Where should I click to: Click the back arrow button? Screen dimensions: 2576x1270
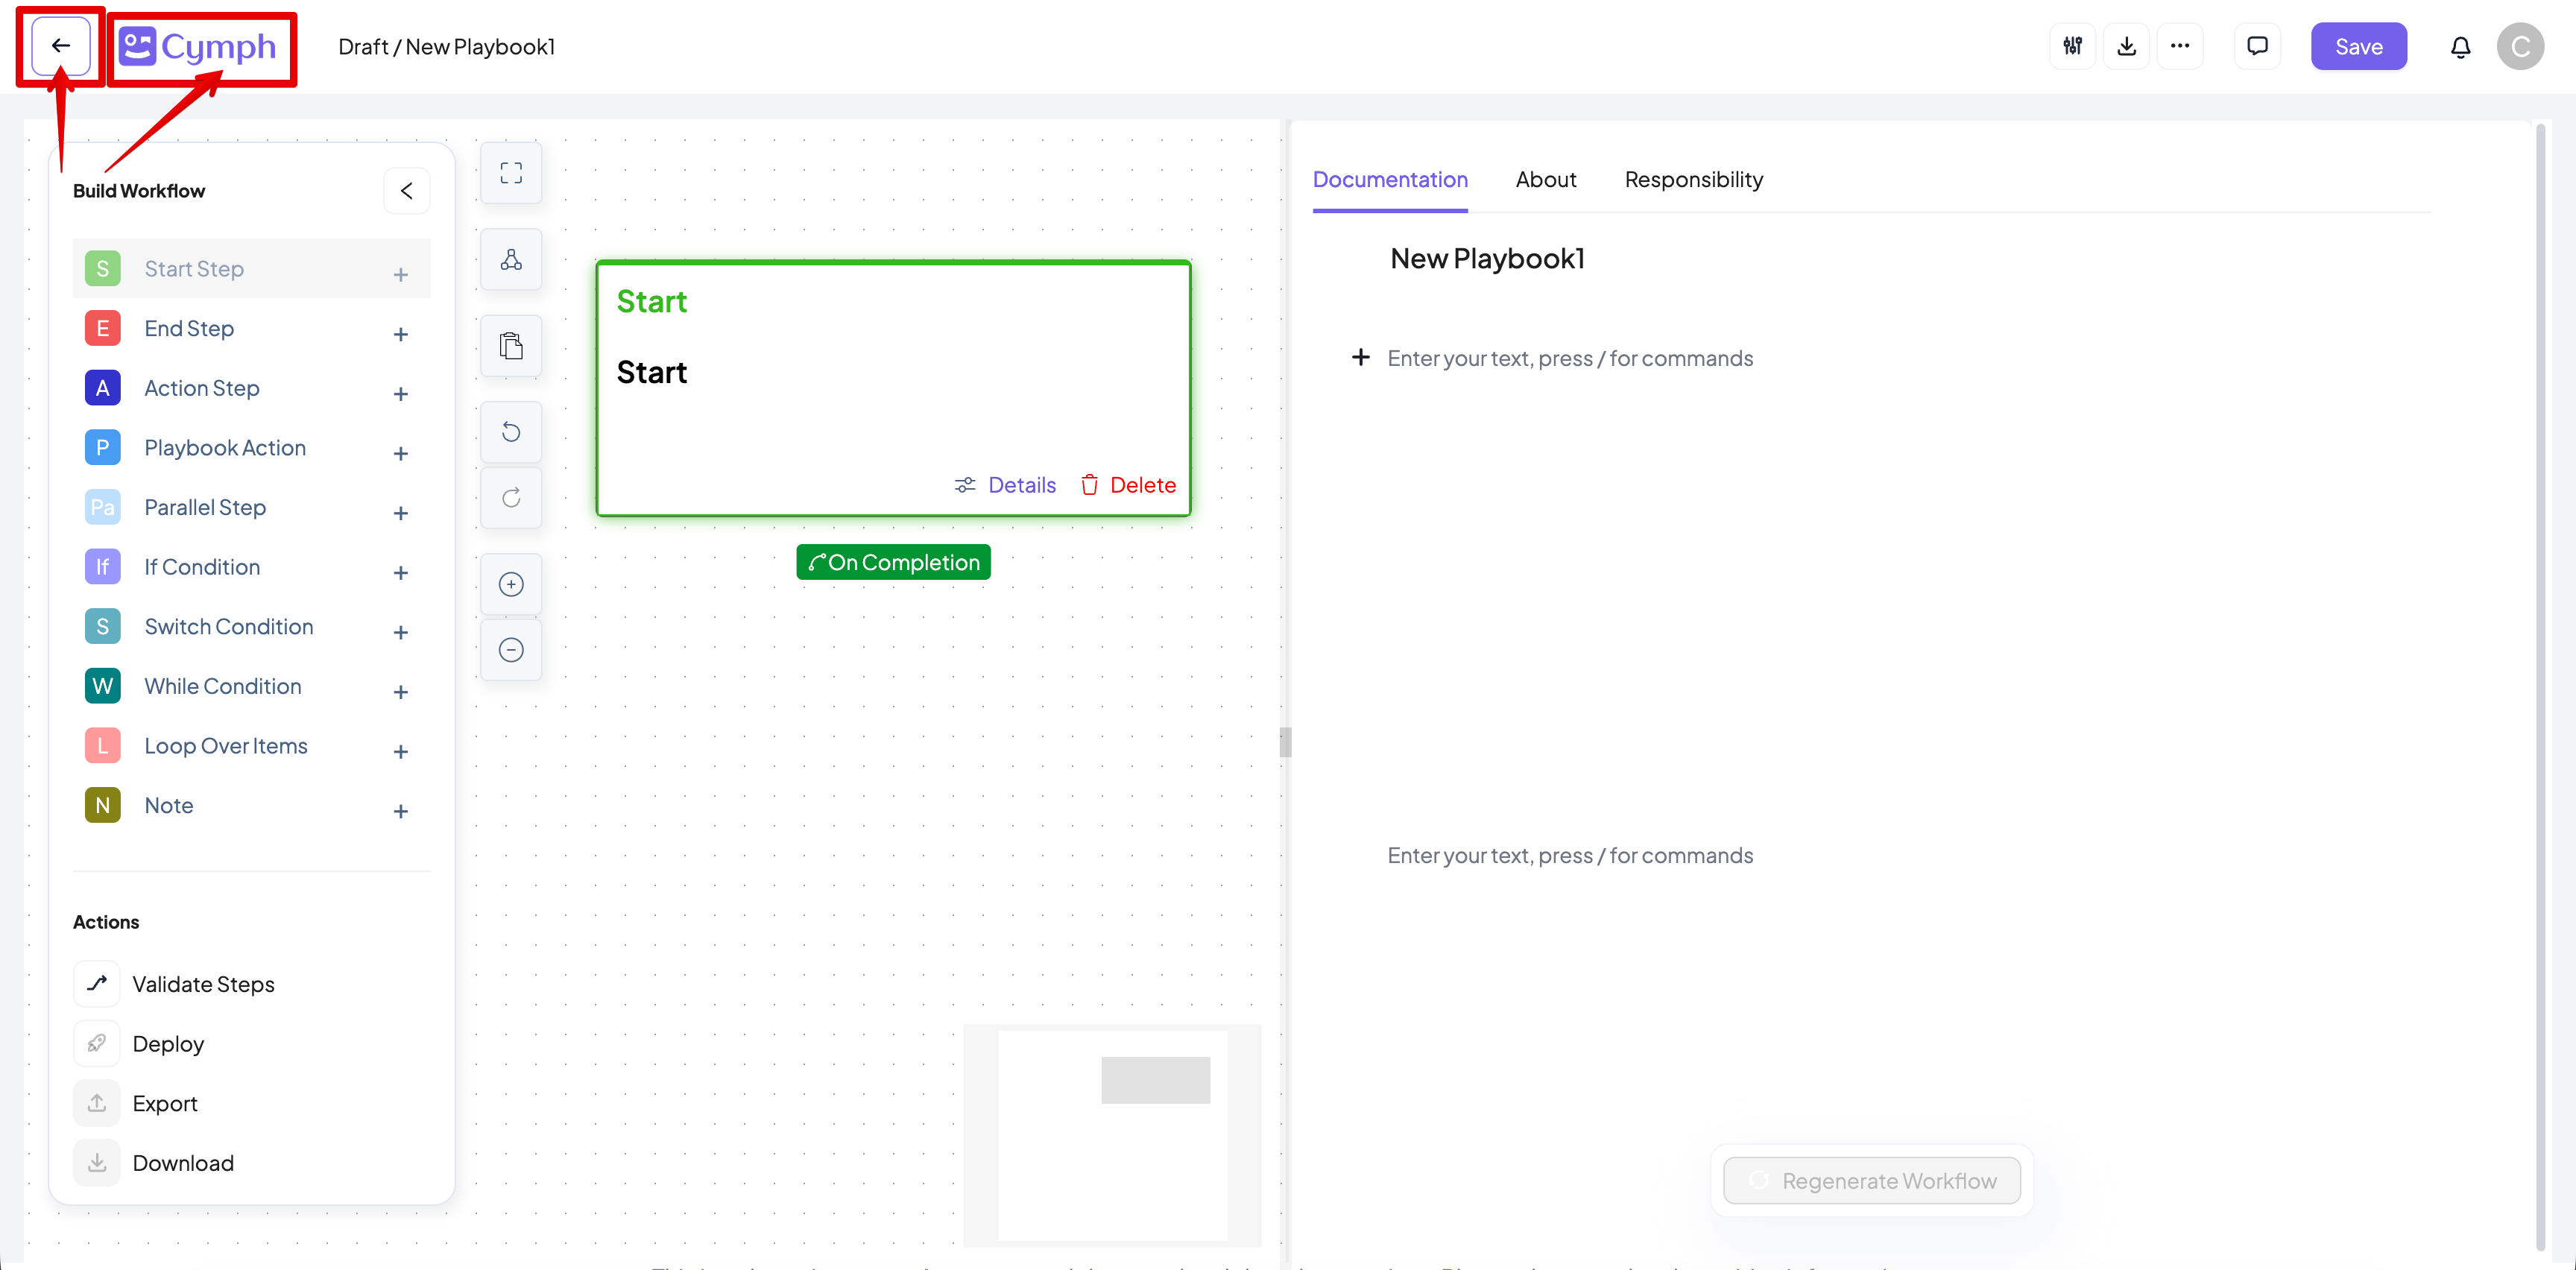[x=60, y=46]
